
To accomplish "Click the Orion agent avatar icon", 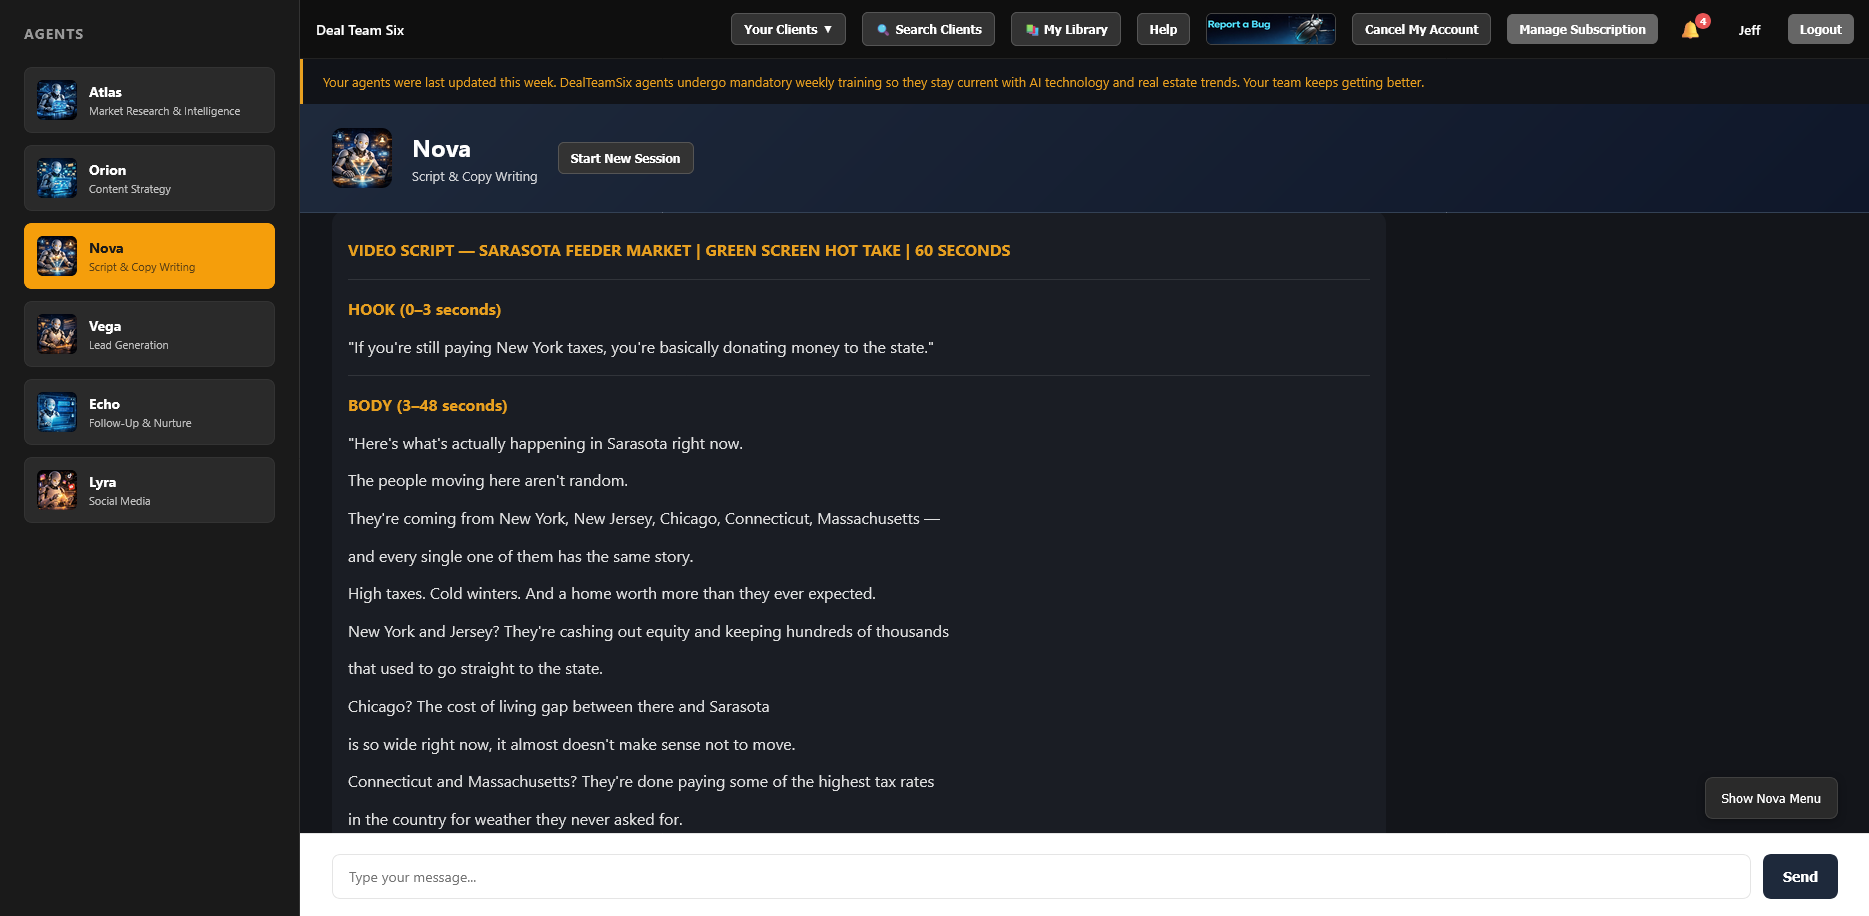I will pyautogui.click(x=57, y=178).
